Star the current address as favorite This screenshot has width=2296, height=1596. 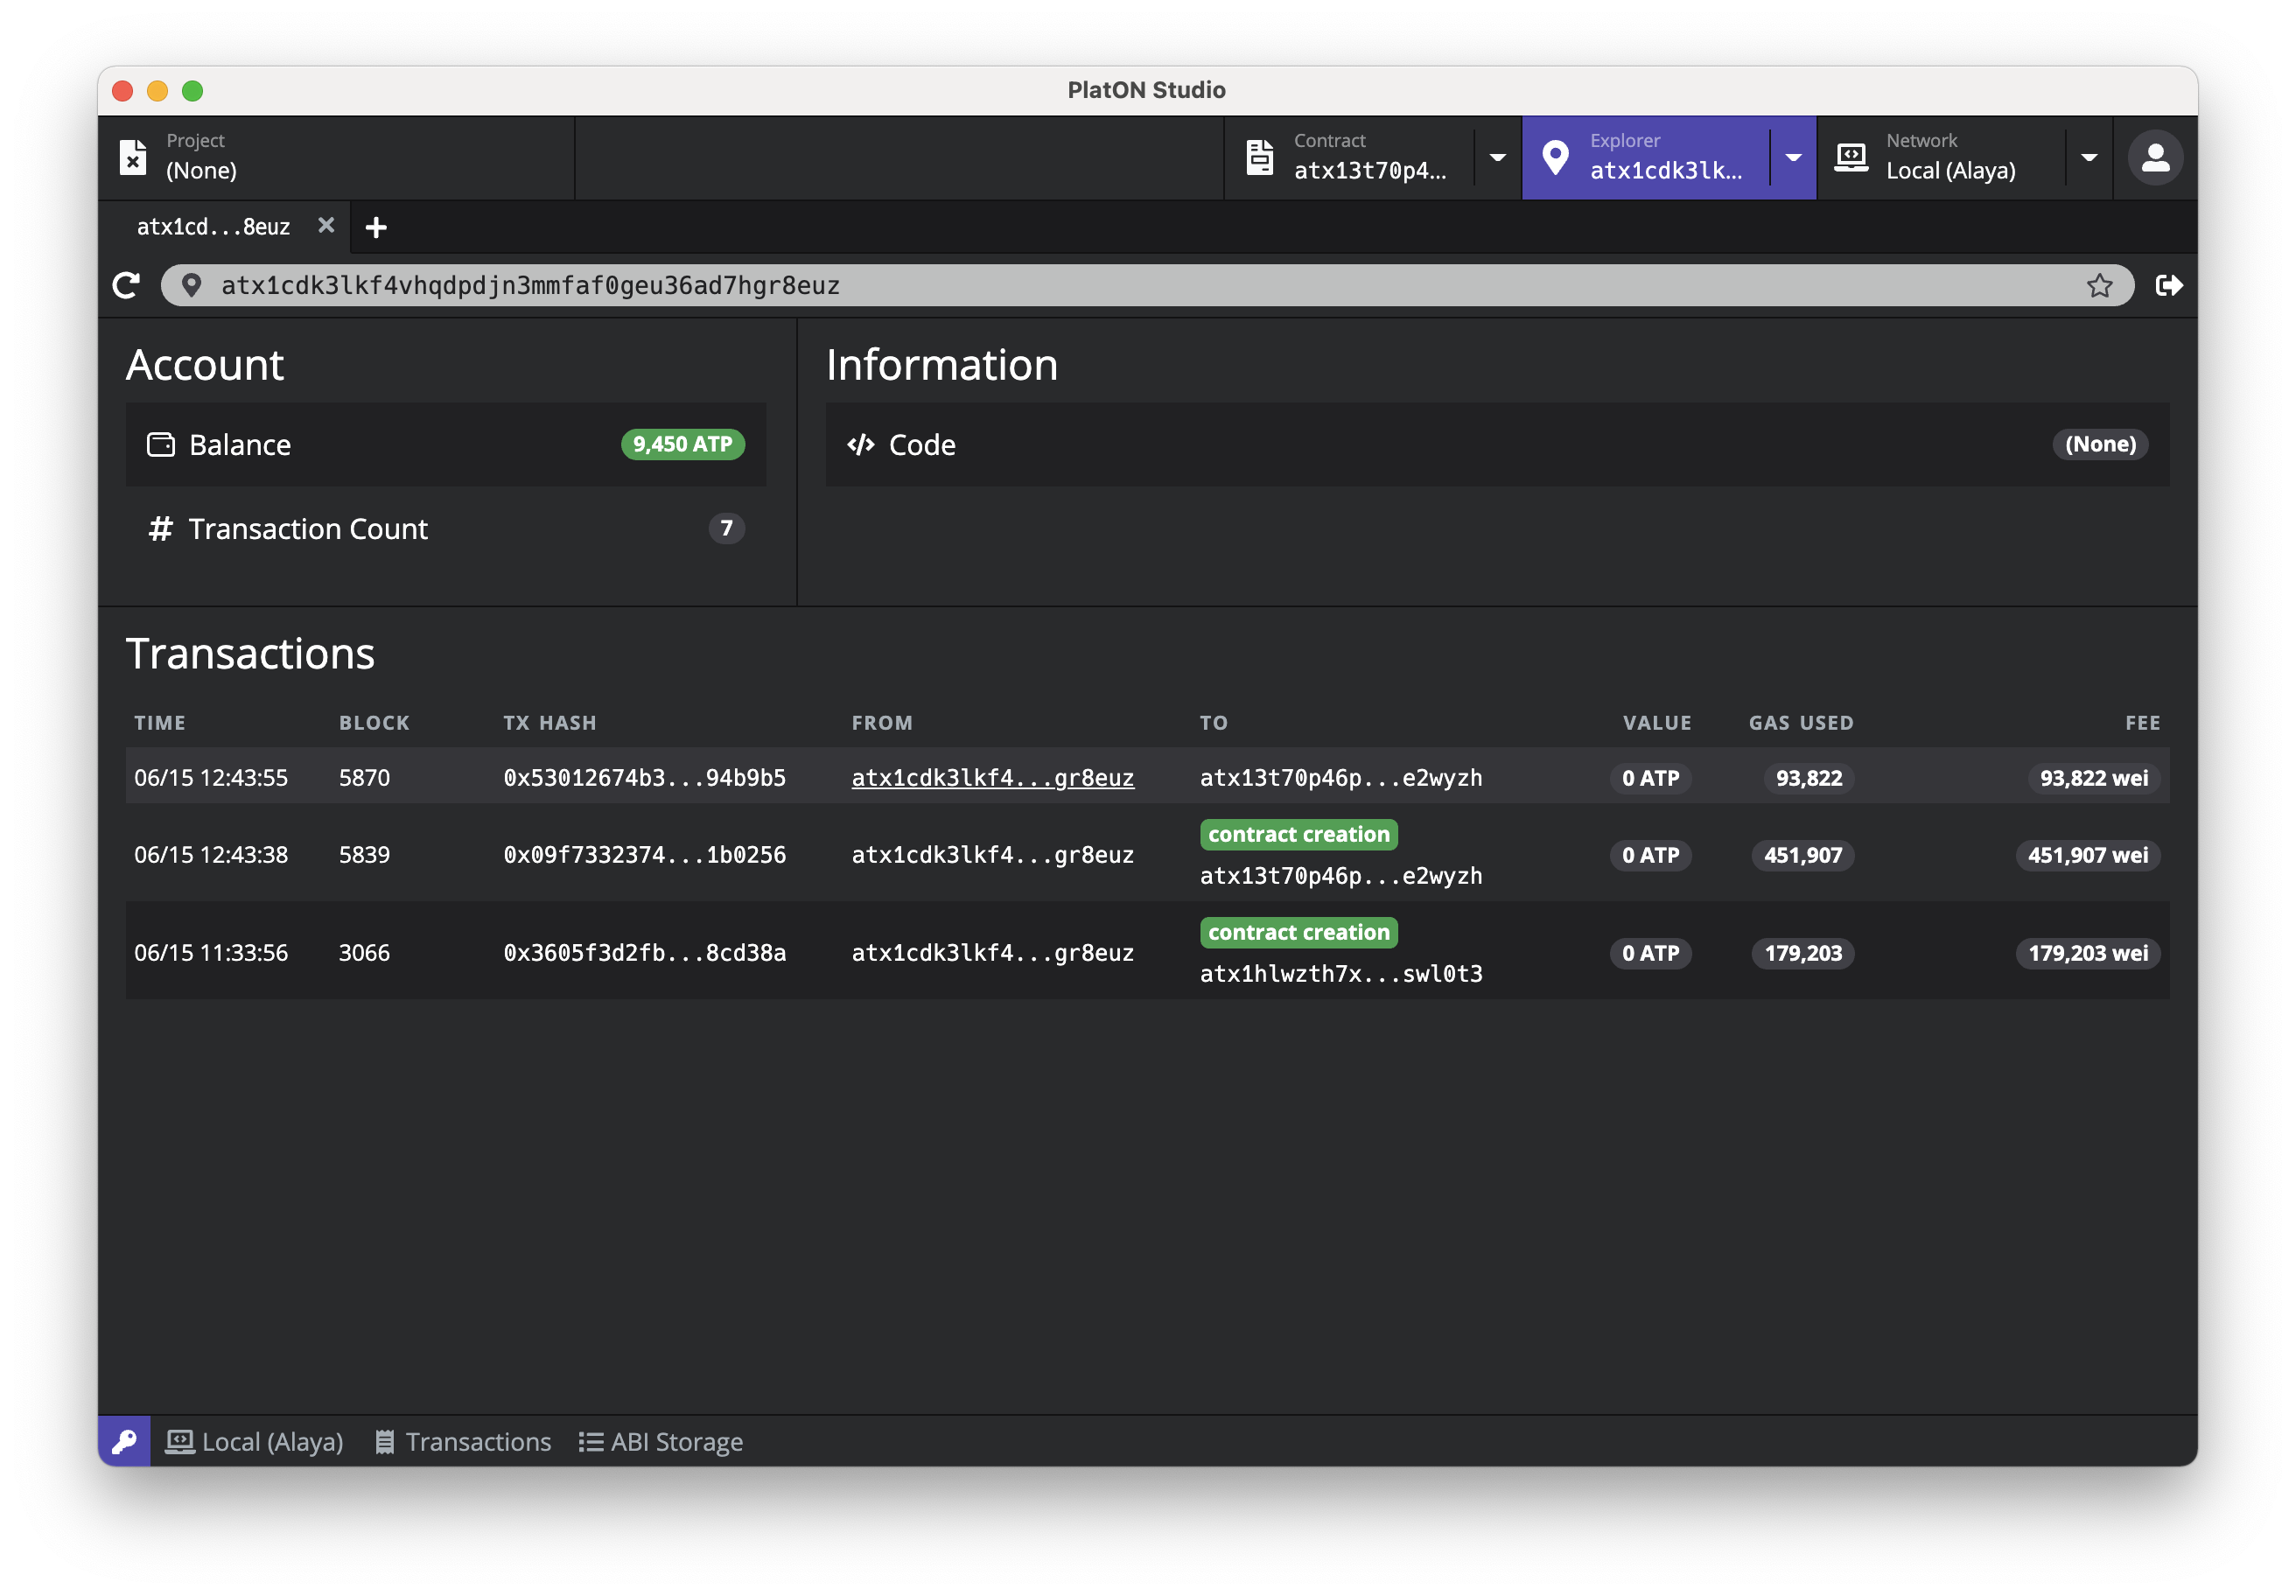pyautogui.click(x=2099, y=286)
